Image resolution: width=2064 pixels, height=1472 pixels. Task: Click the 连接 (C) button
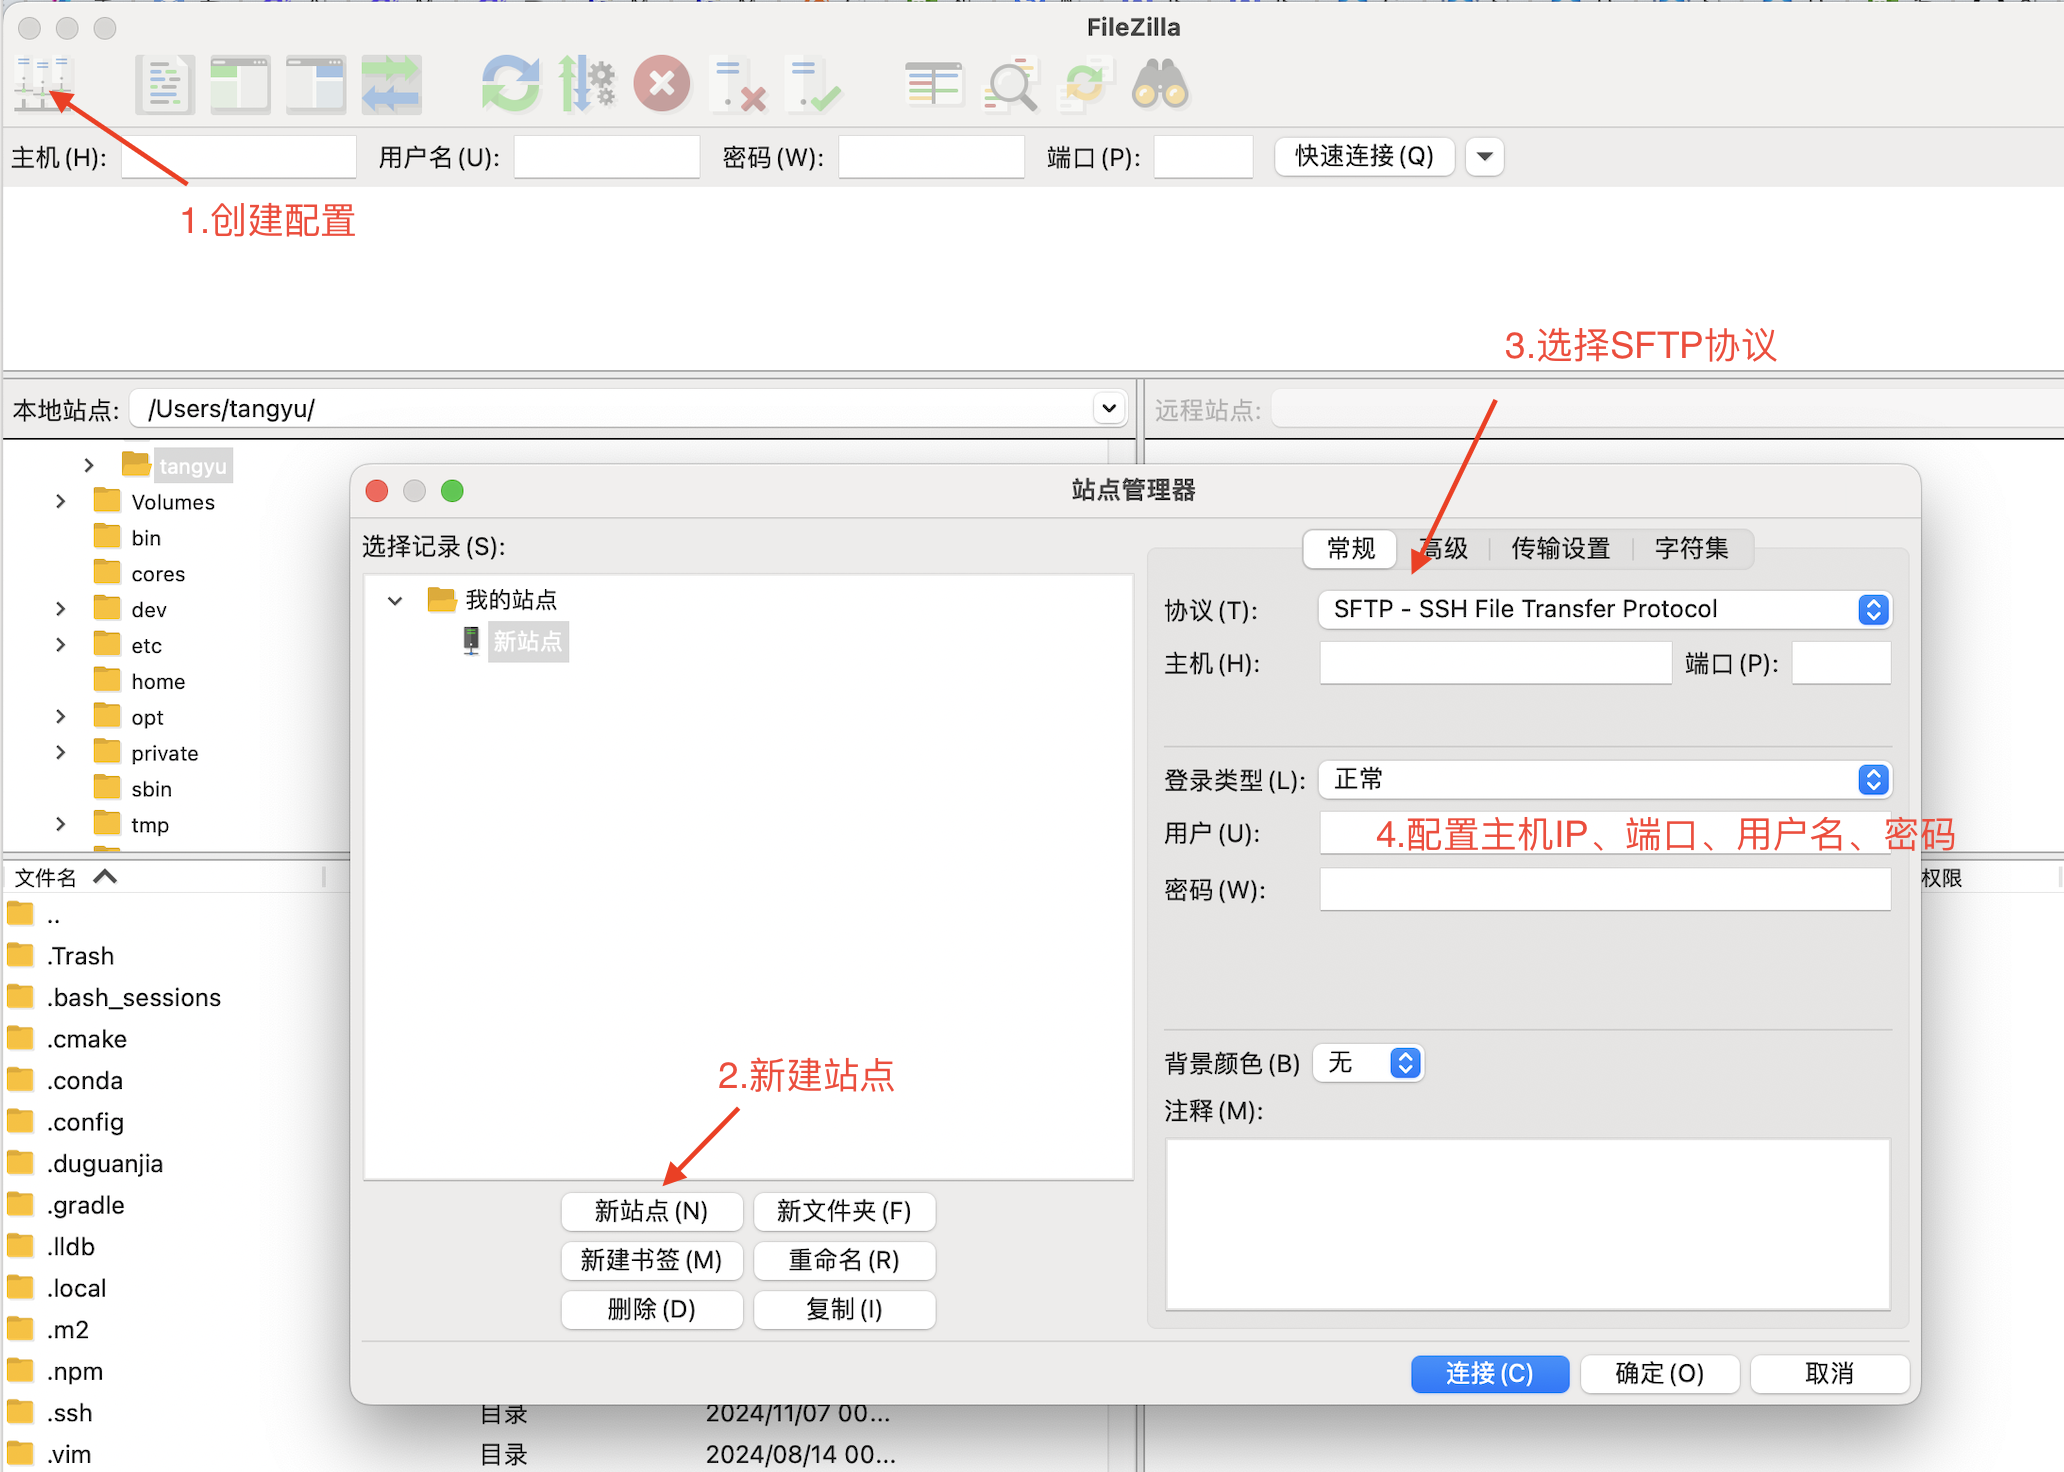[x=1489, y=1373]
